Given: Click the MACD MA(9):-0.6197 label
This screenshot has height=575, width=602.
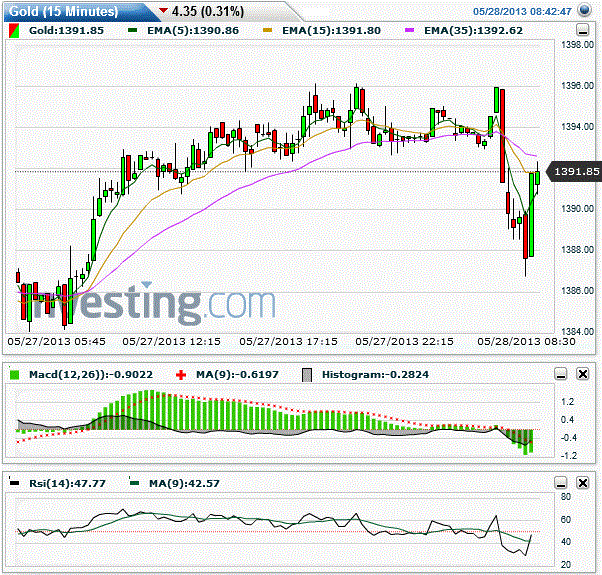Looking at the screenshot, I should 237,375.
